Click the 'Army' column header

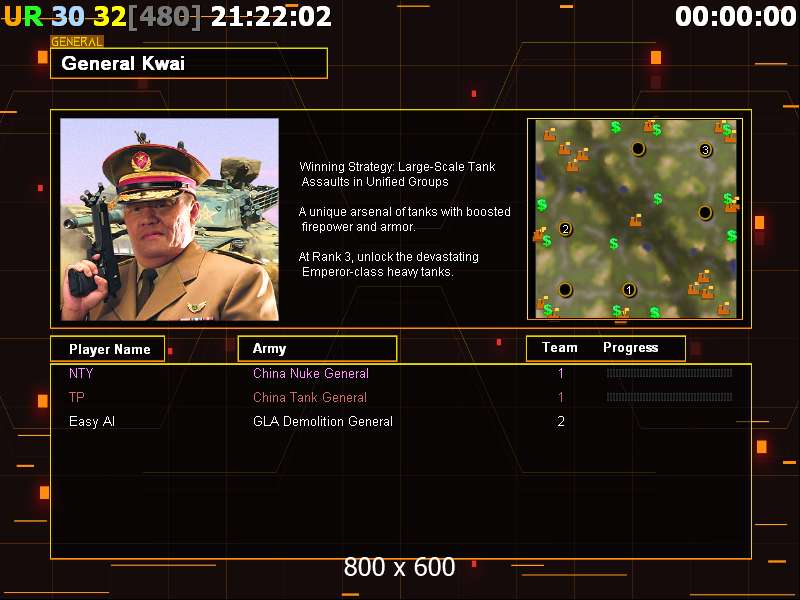click(317, 348)
